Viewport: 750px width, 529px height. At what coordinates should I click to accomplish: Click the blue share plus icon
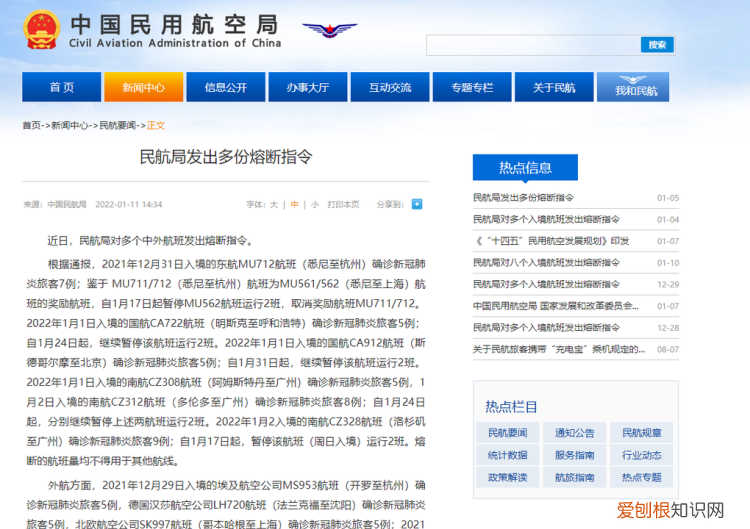[x=417, y=204]
